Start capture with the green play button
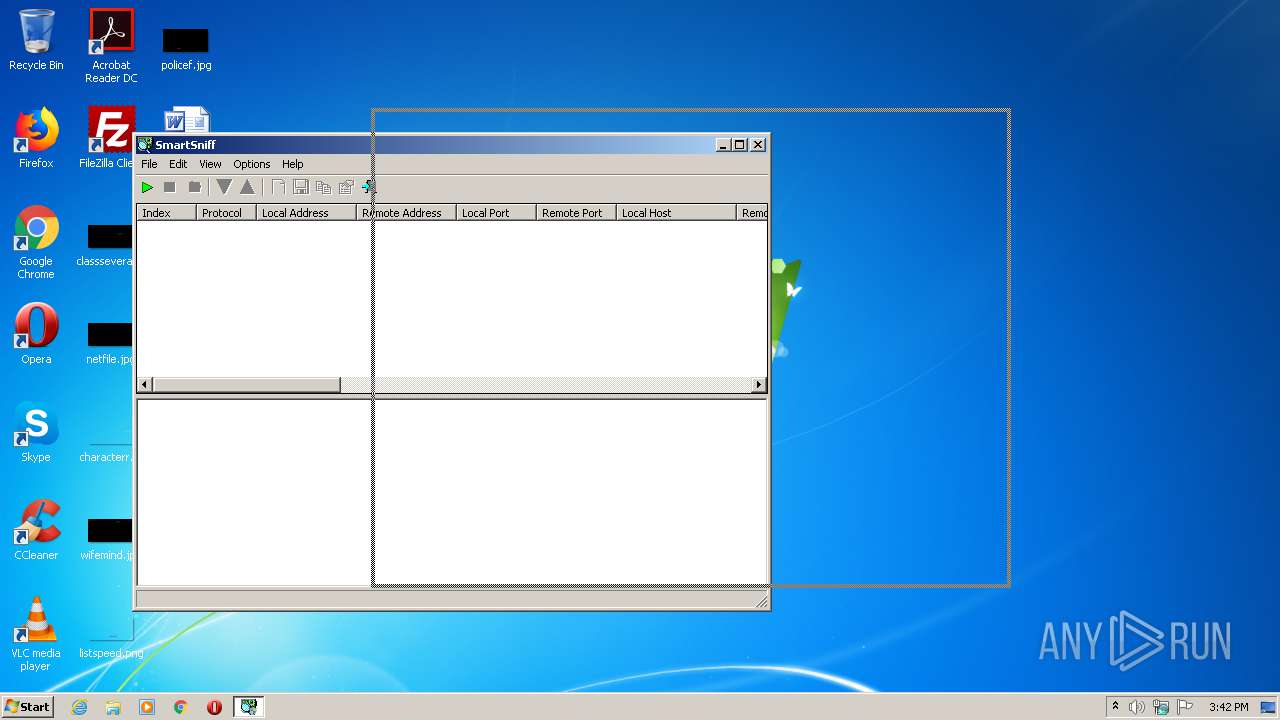1280x720 pixels. point(147,187)
